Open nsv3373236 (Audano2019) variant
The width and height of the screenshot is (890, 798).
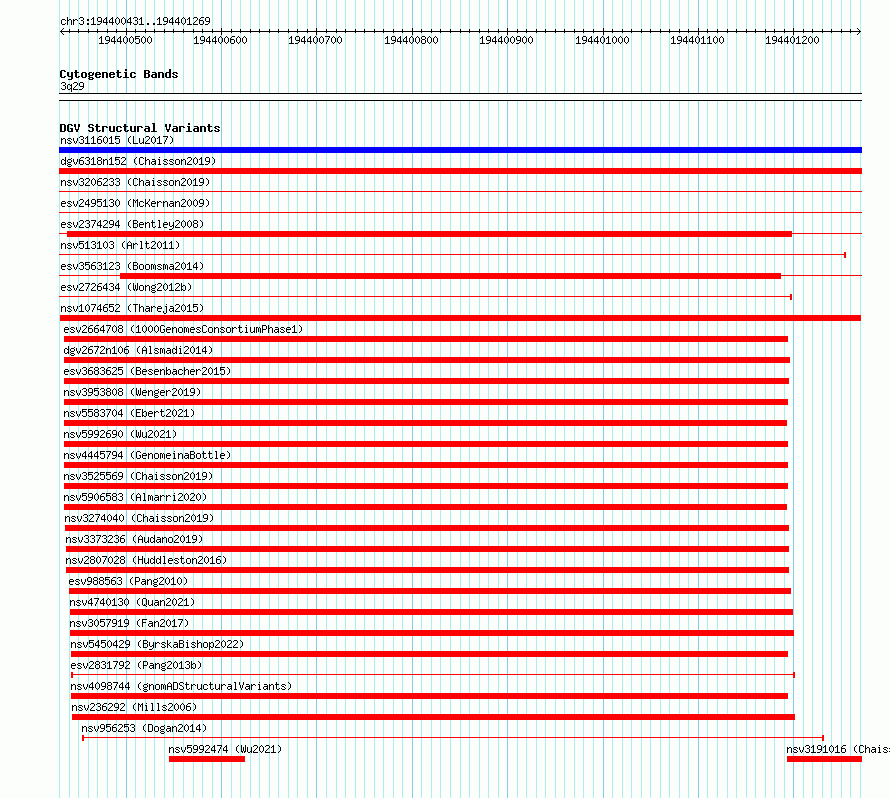coord(134,539)
